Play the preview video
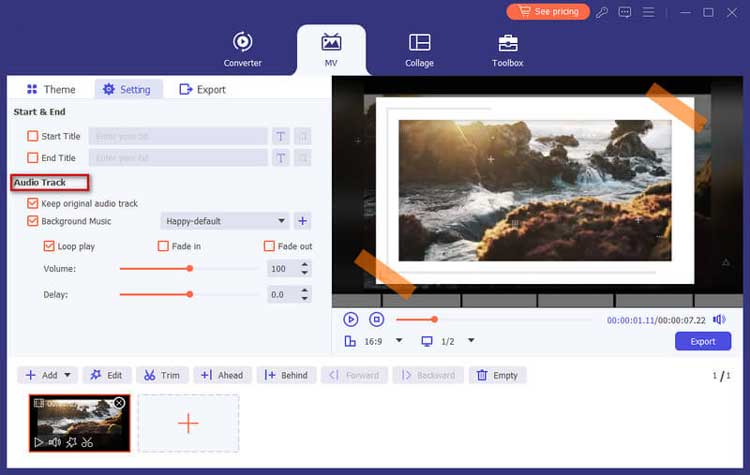The width and height of the screenshot is (750, 475). 351,319
